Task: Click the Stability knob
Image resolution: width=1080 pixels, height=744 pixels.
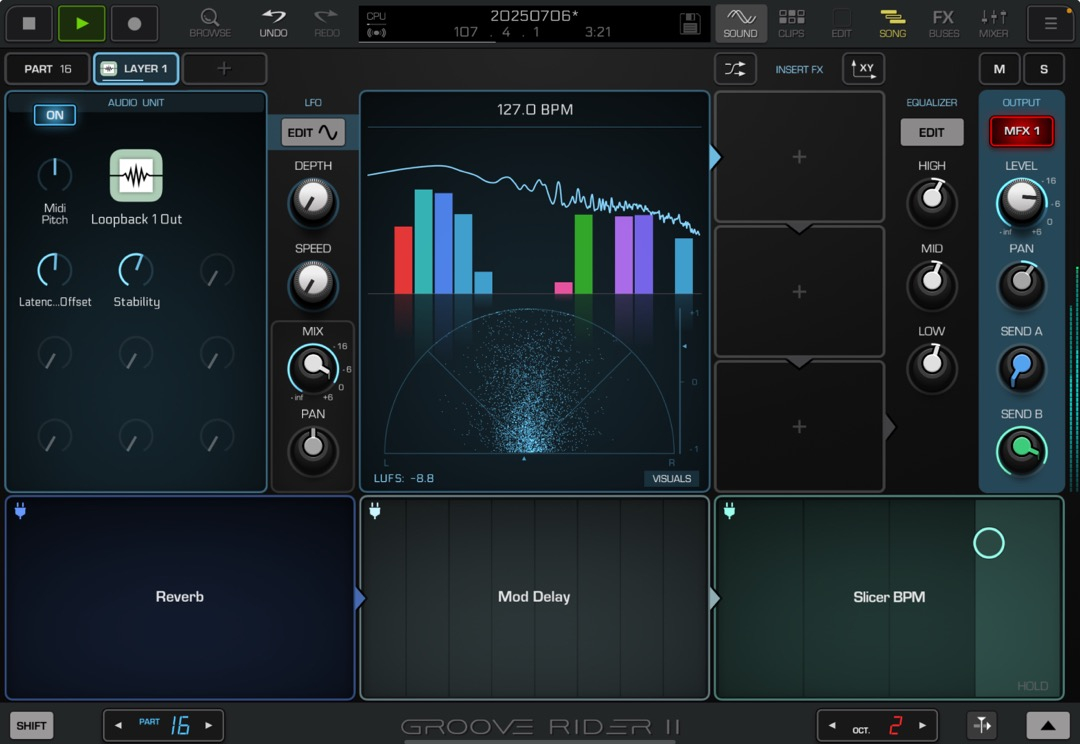Action: pyautogui.click(x=136, y=269)
